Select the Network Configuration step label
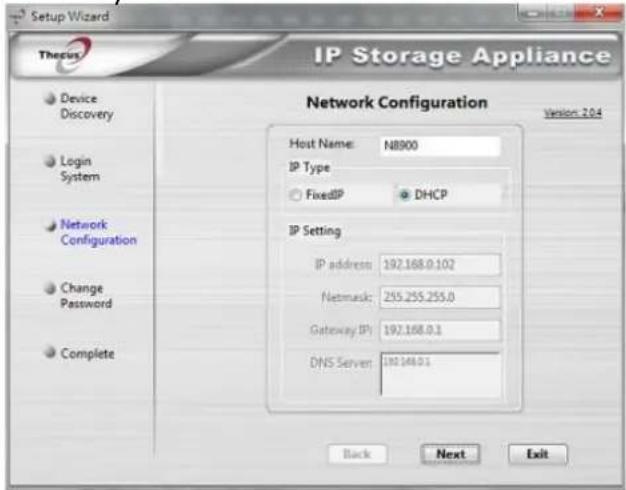626x490 pixels. point(99,232)
